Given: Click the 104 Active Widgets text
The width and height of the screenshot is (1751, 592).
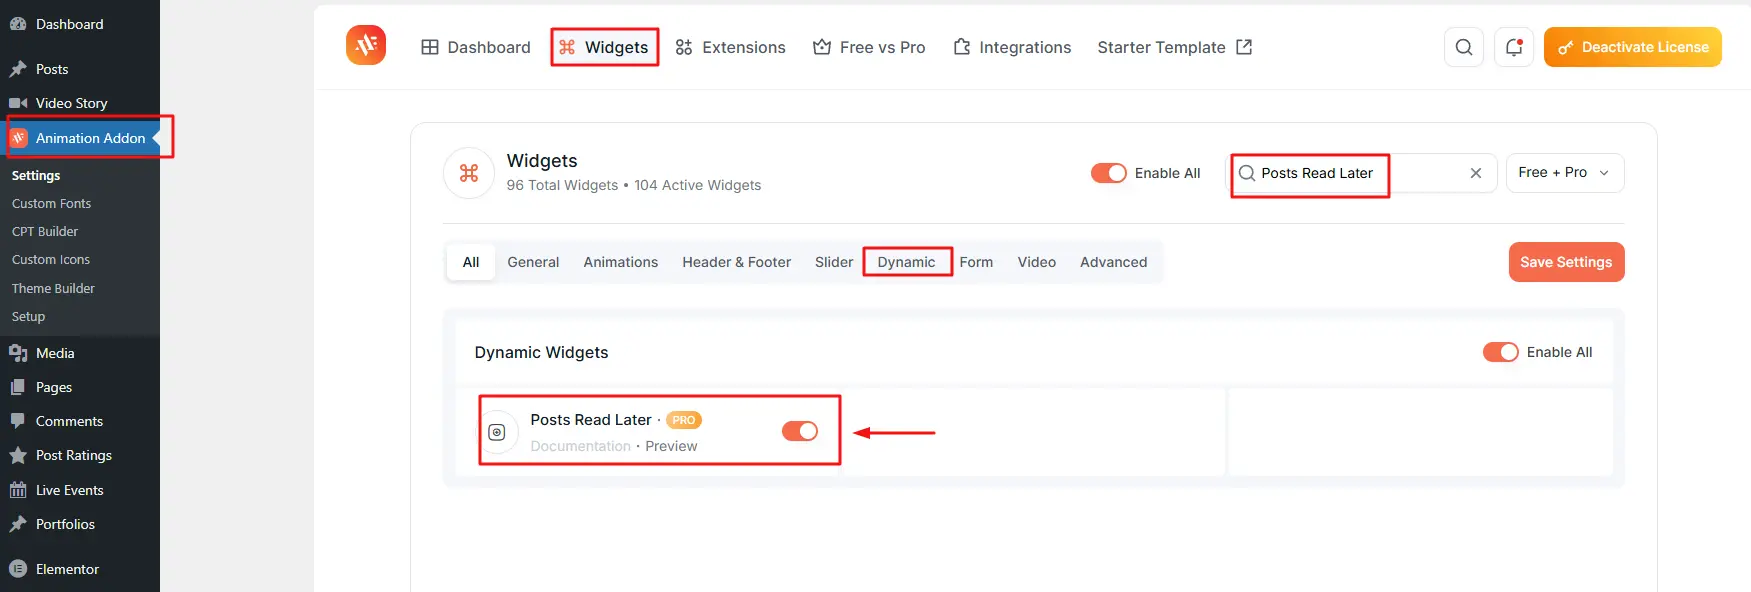Looking at the screenshot, I should pyautogui.click(x=698, y=185).
